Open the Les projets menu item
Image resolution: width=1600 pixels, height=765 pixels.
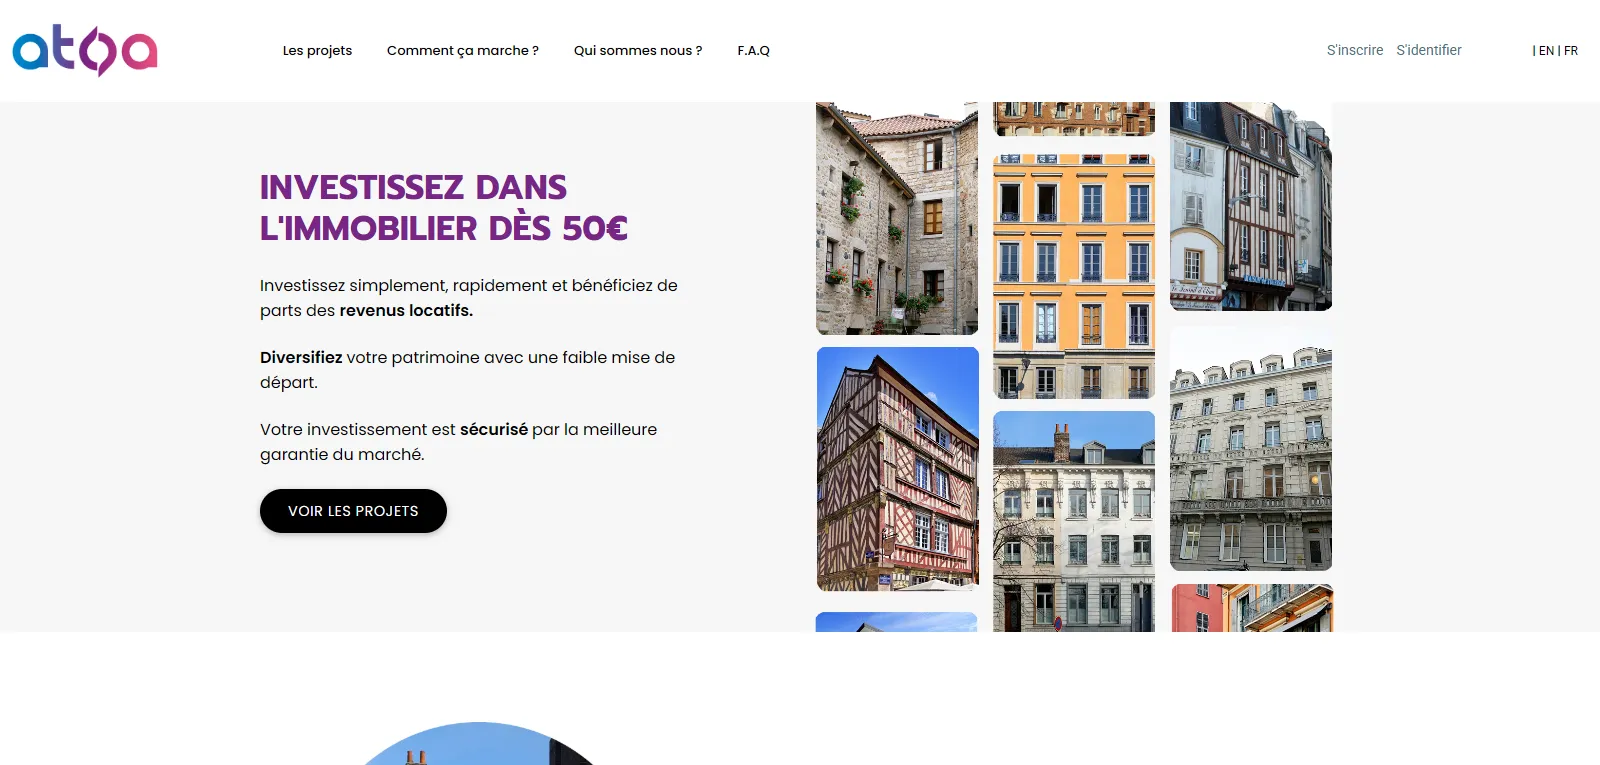[x=317, y=50]
